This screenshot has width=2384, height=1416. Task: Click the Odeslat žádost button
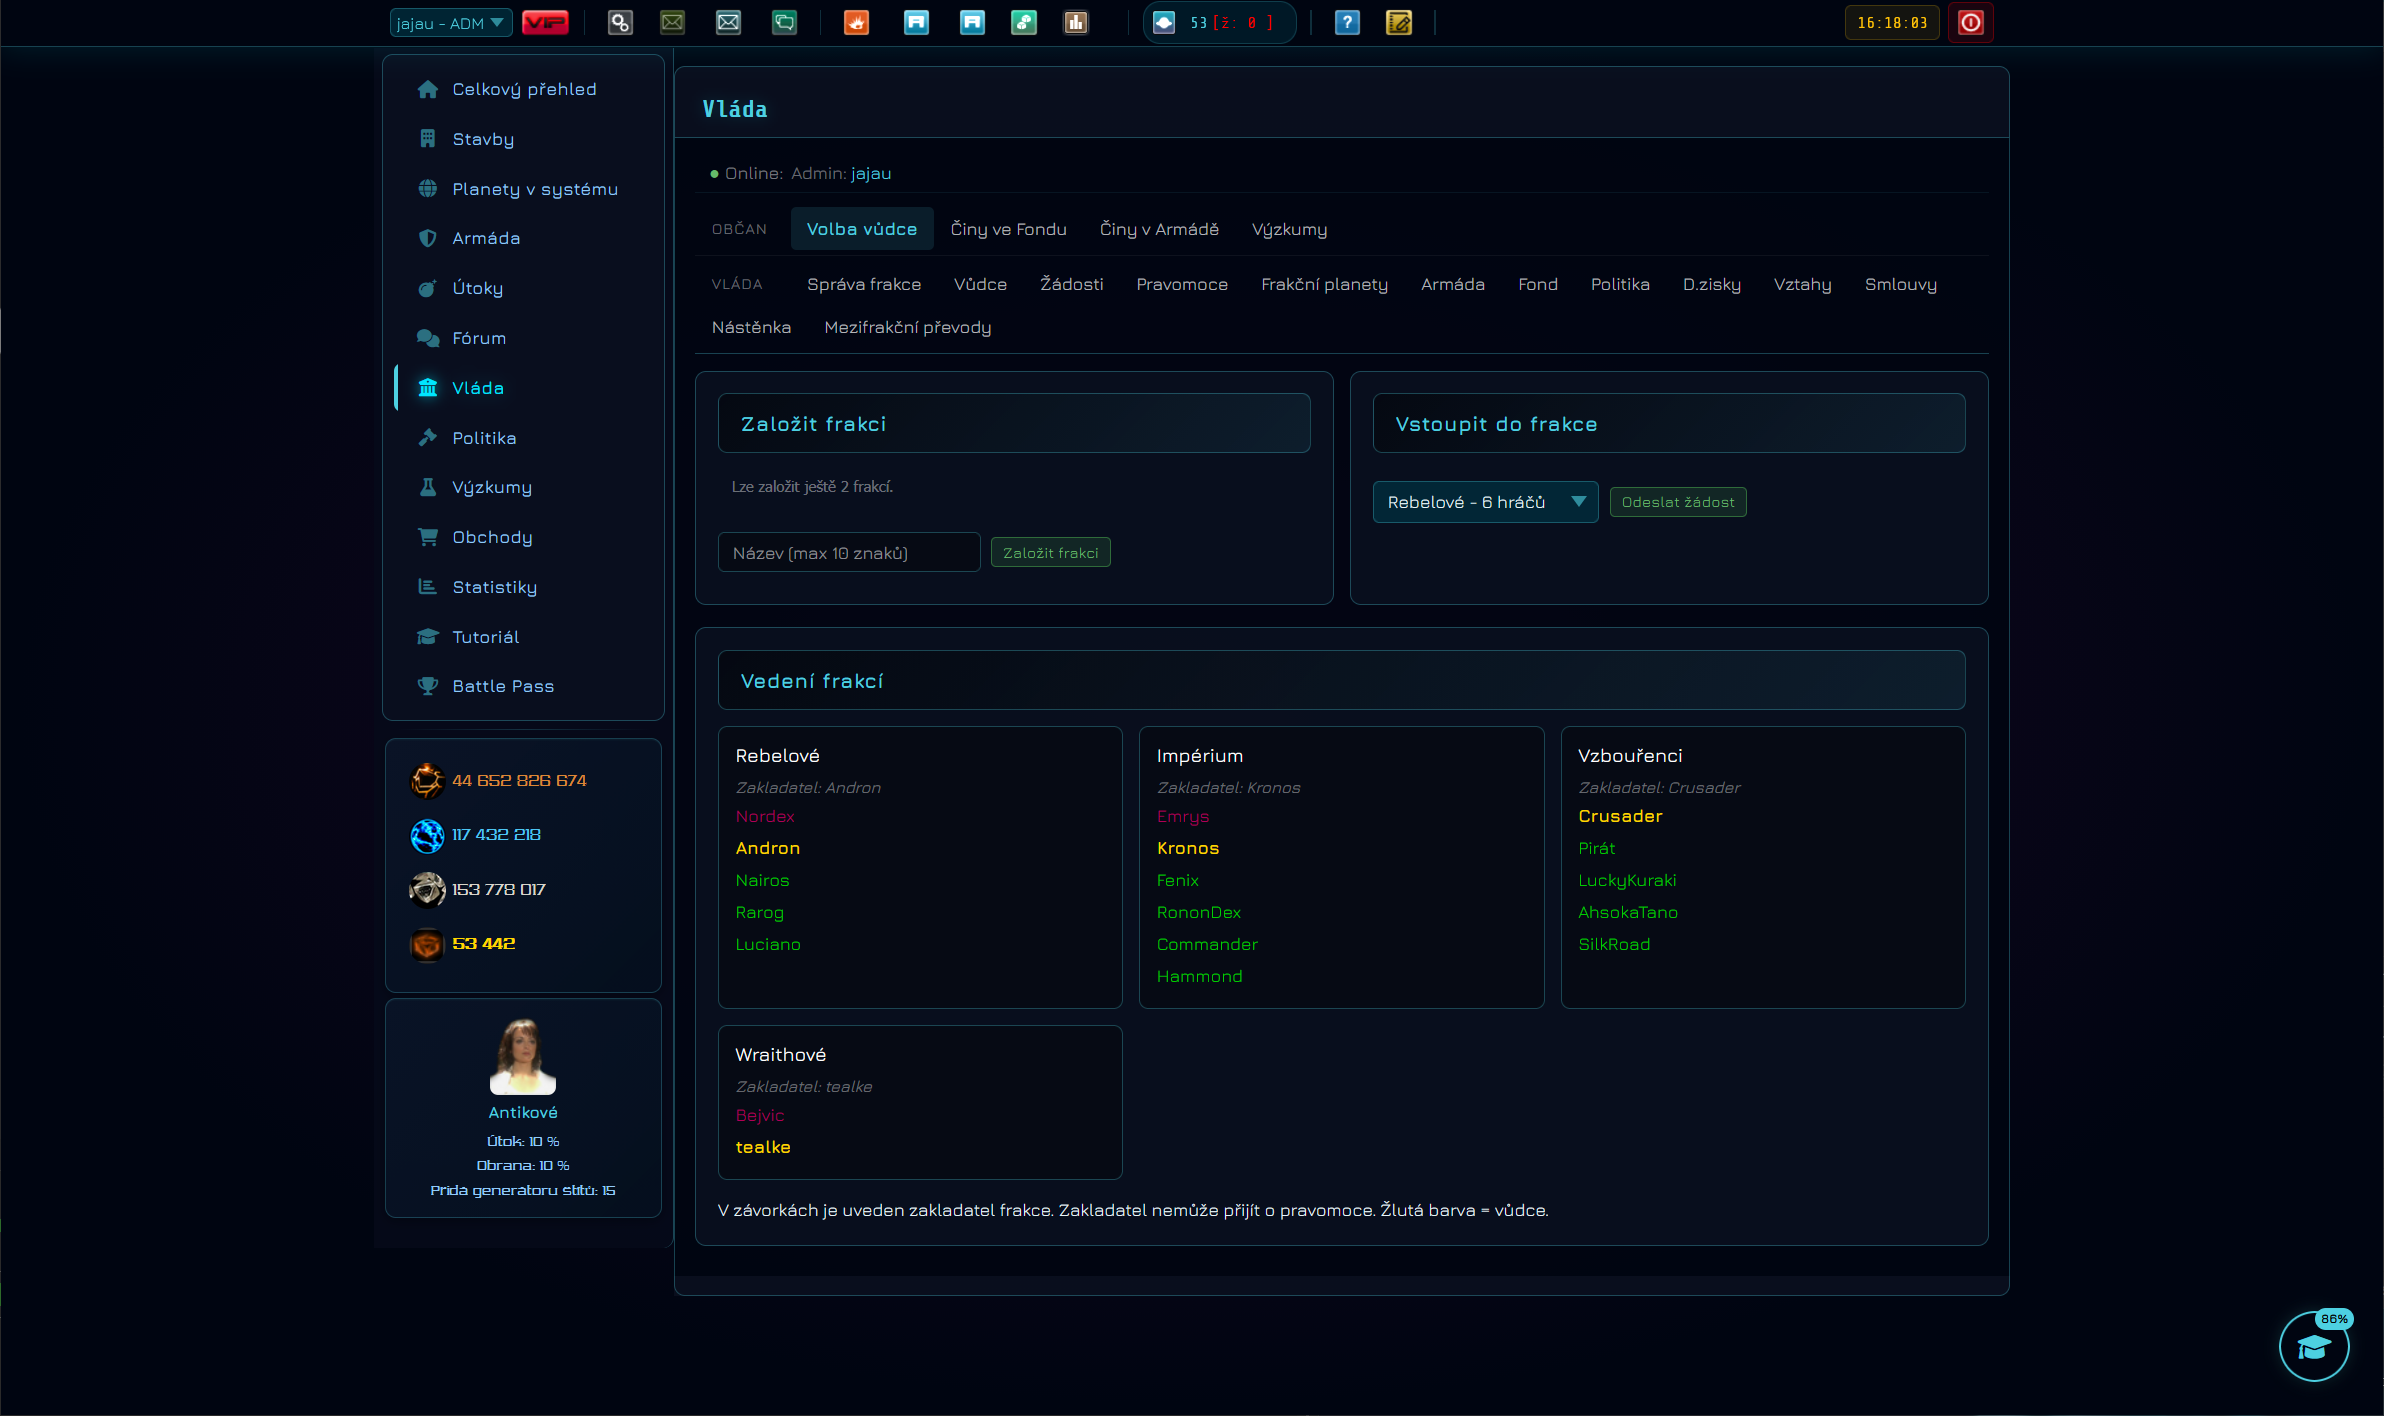coord(1678,502)
